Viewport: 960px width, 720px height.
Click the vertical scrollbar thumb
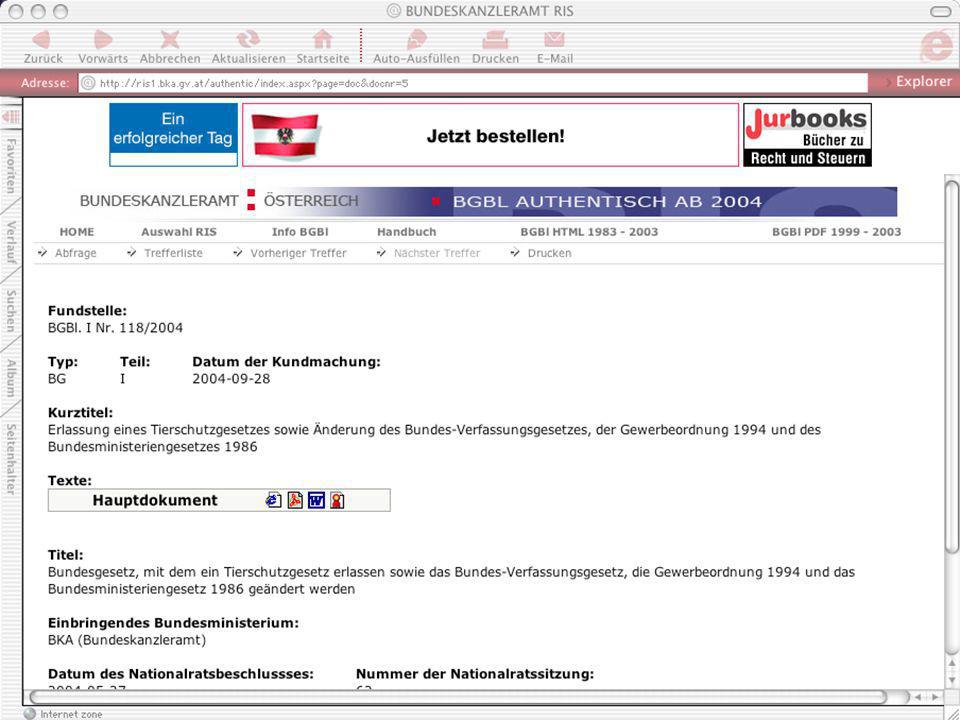pyautogui.click(x=951, y=367)
